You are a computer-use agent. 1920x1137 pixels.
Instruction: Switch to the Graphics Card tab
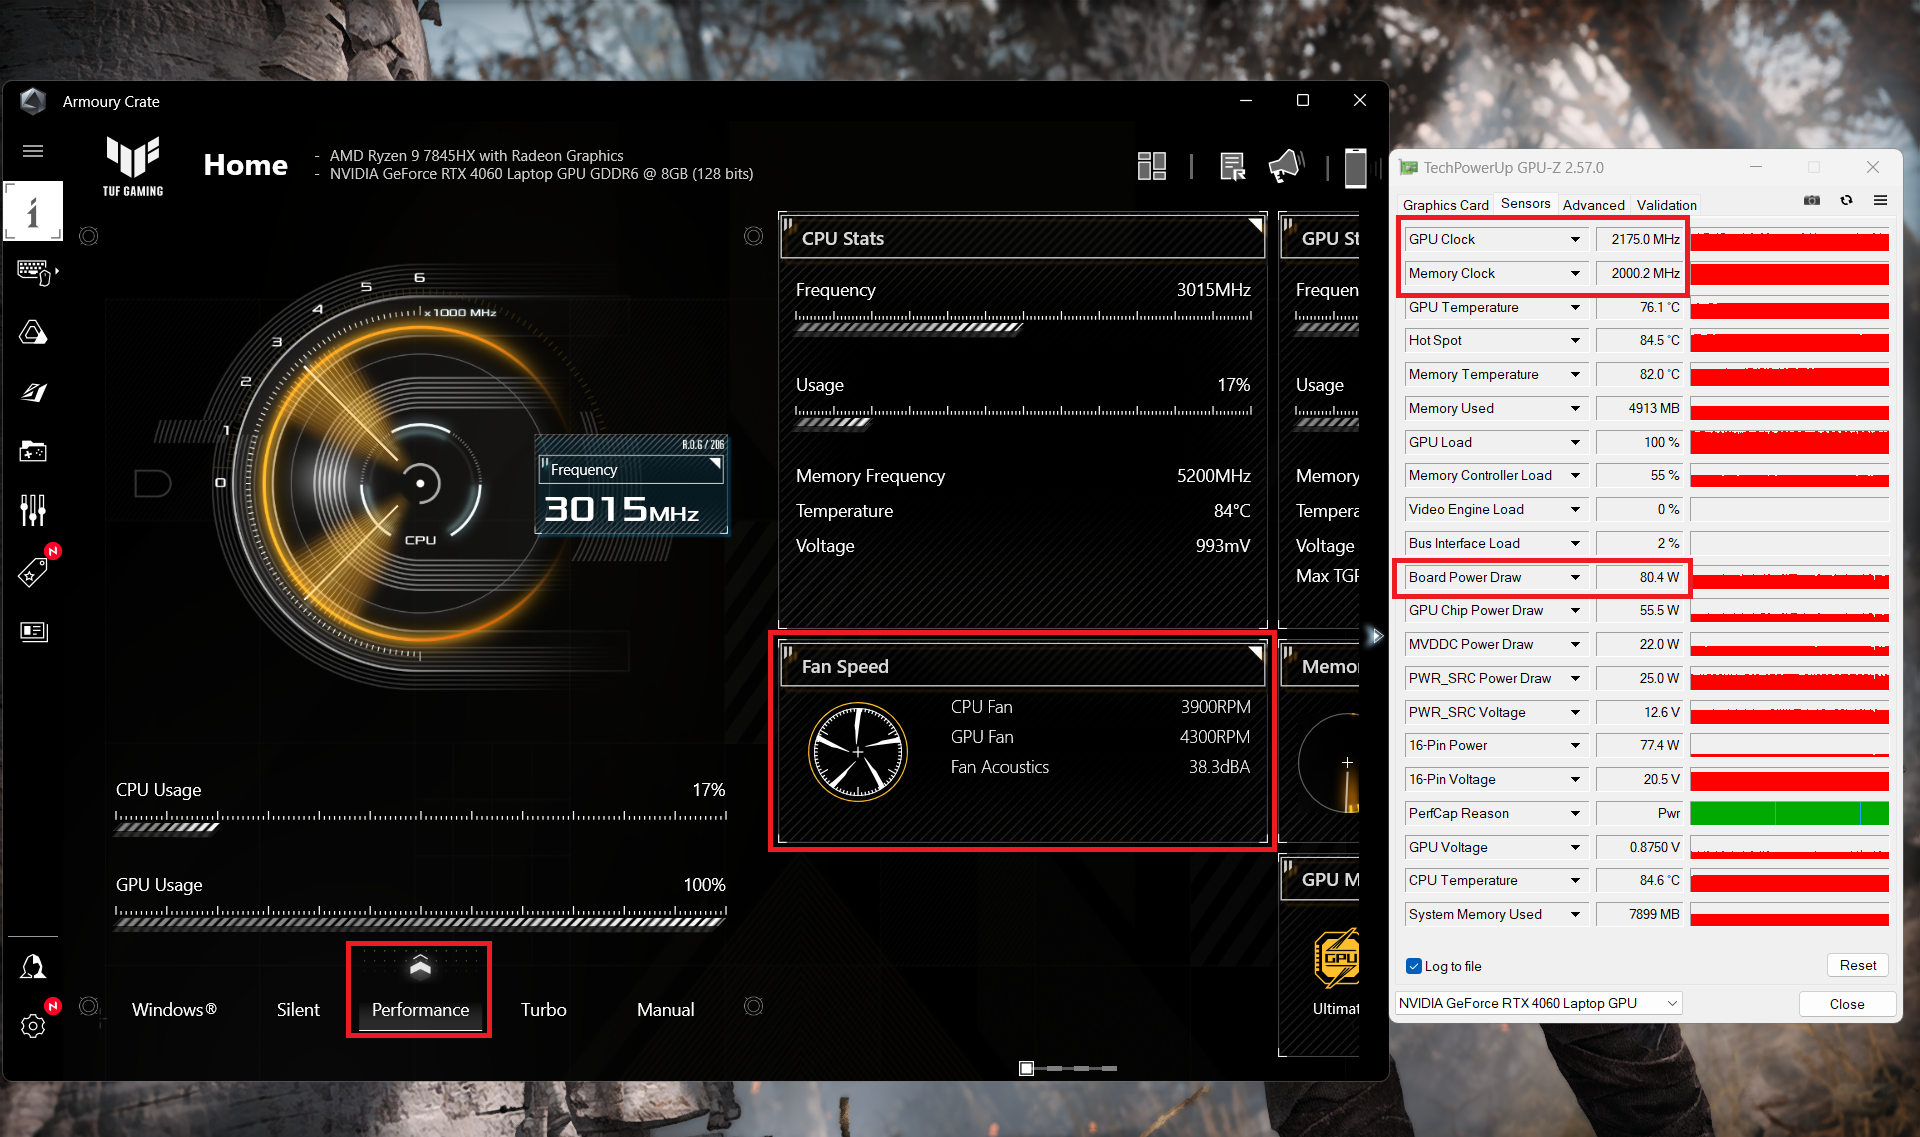[1445, 205]
